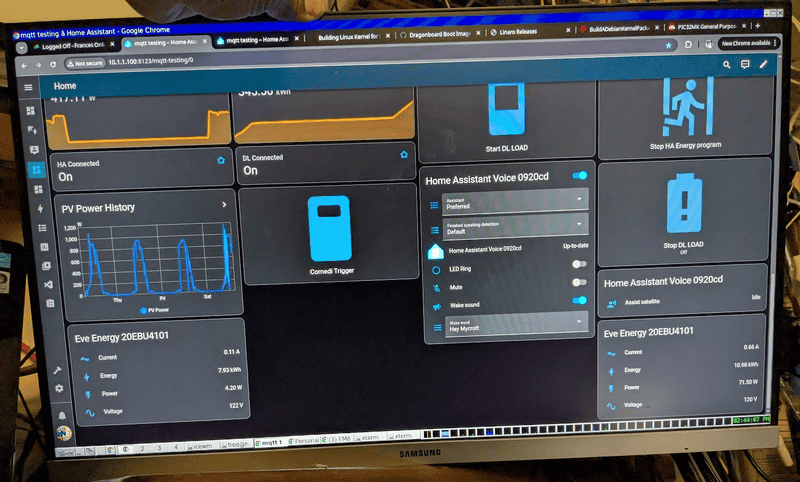Click the Assist satellite icon
The image size is (800, 482).
pos(612,304)
